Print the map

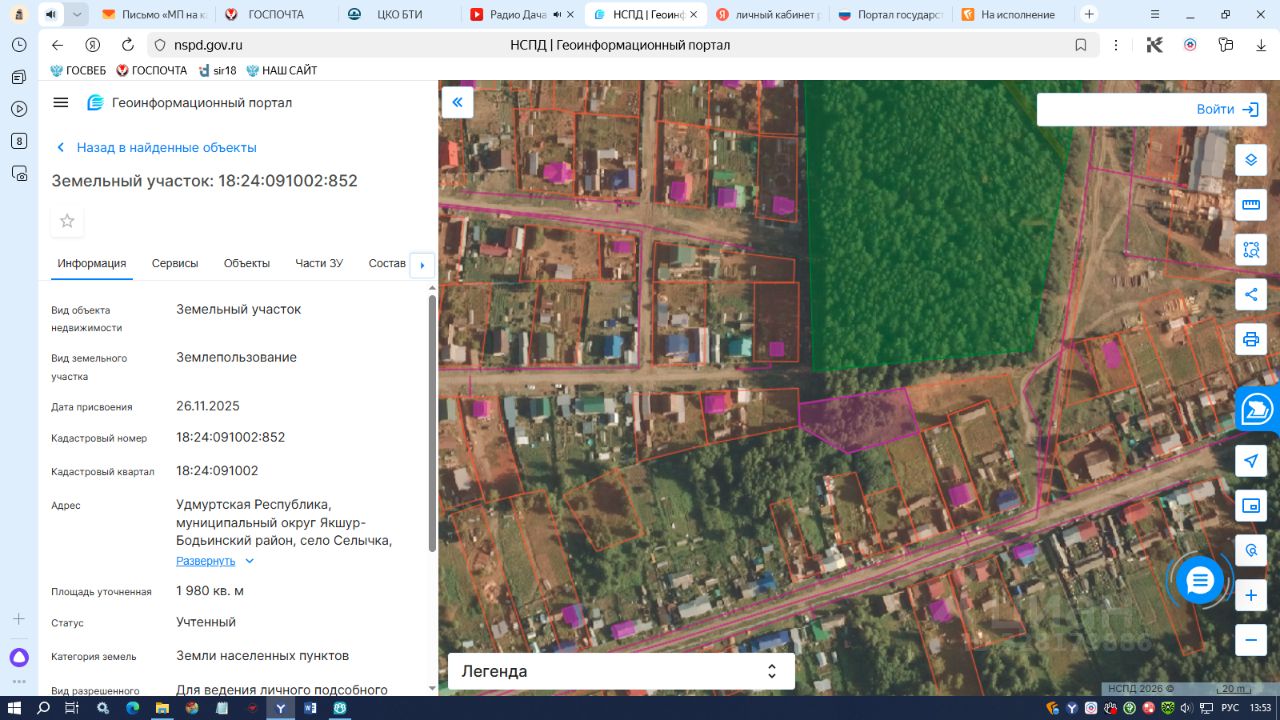click(1251, 339)
